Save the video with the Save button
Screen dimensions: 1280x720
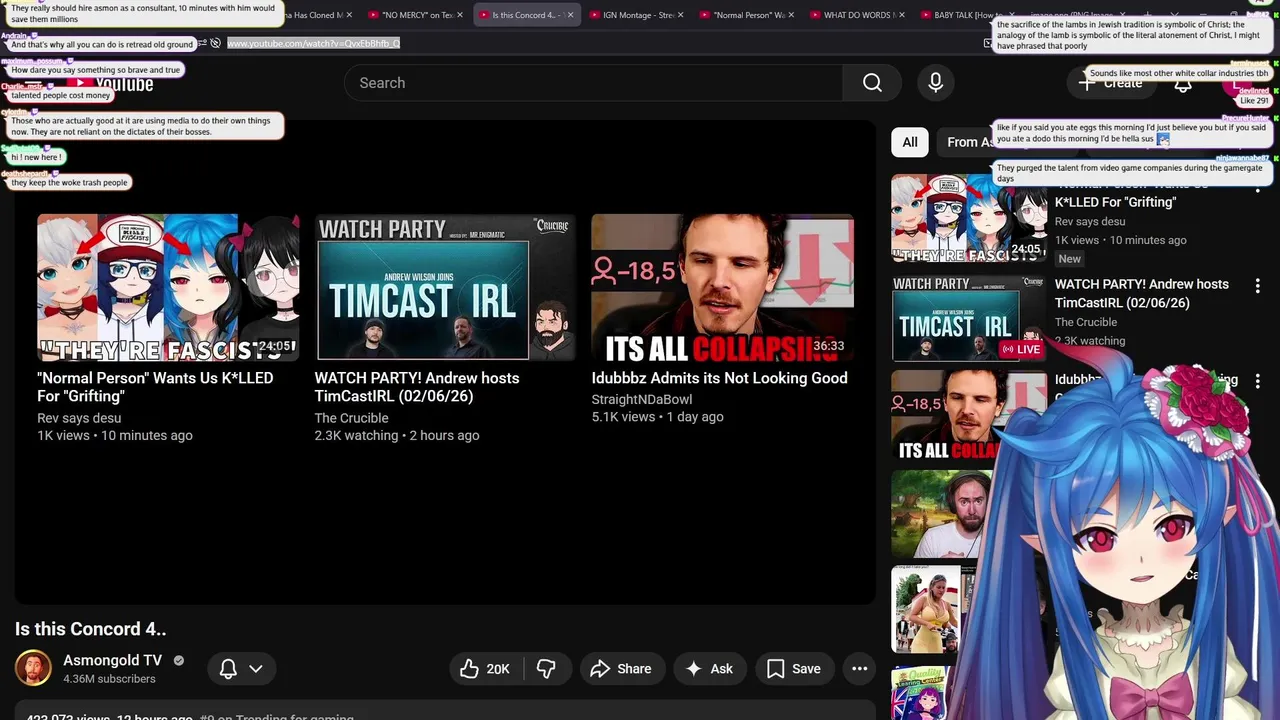(x=794, y=669)
